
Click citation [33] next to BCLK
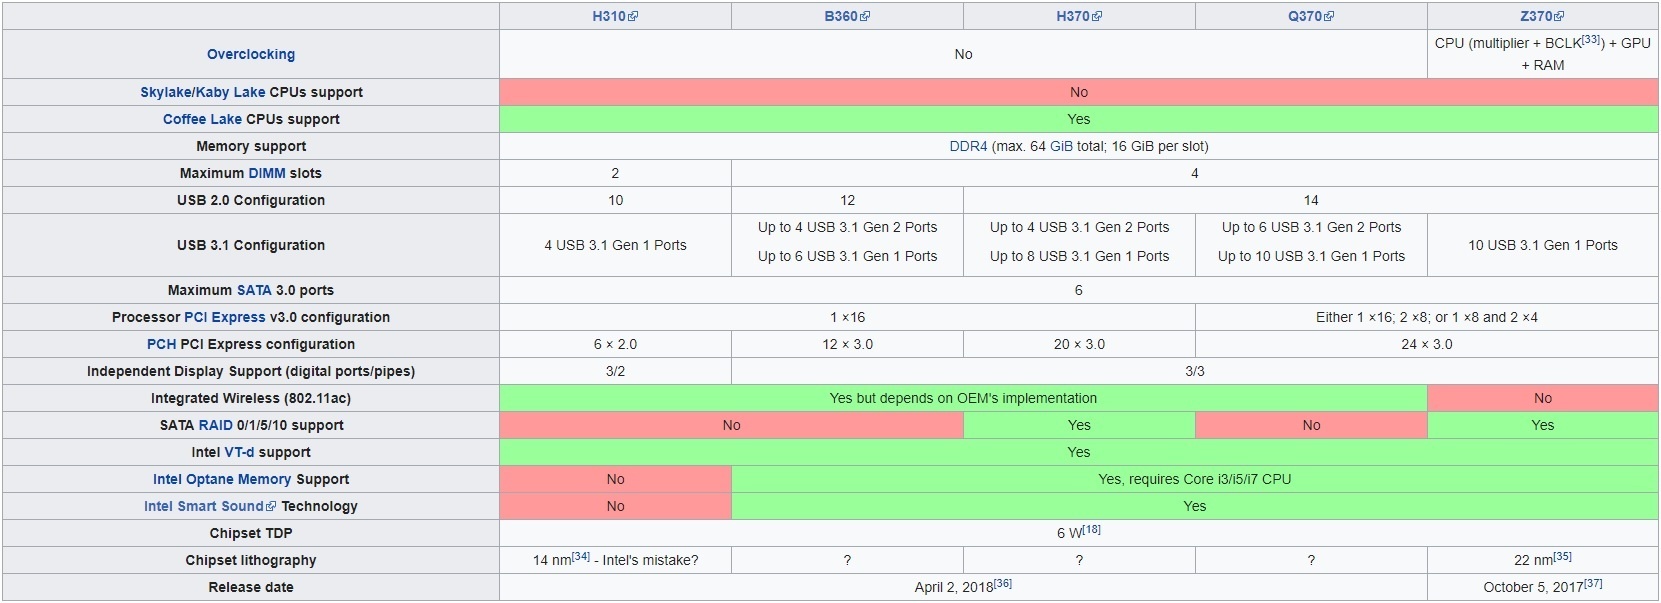click(x=1591, y=40)
